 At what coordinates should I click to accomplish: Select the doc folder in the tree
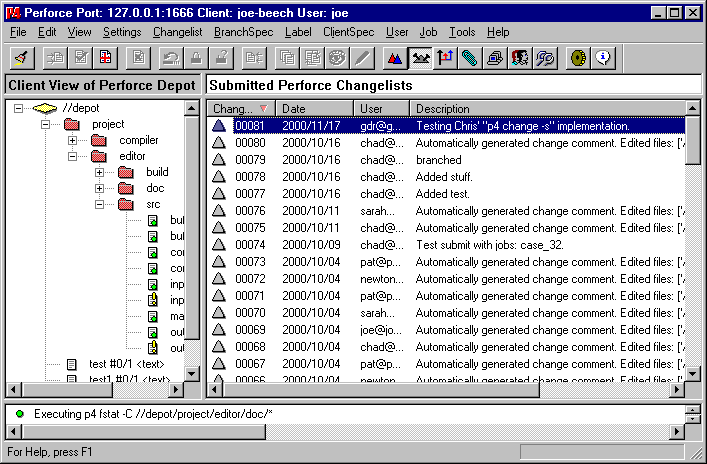[x=155, y=188]
